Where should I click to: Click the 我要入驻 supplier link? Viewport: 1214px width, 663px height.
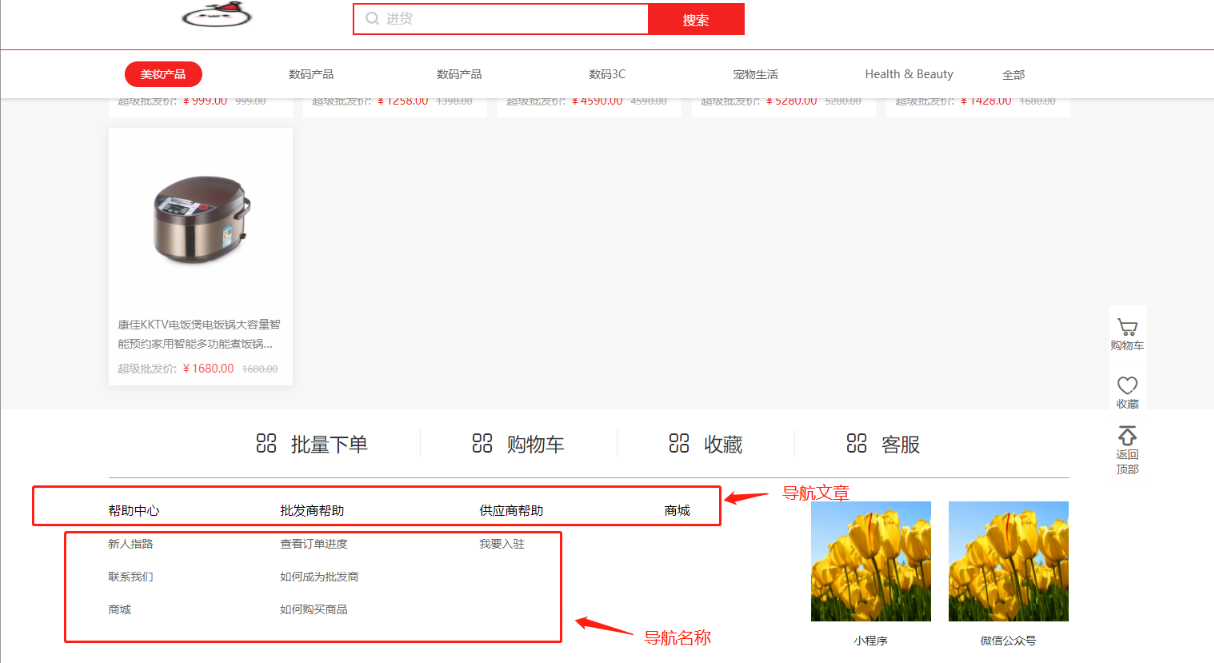(x=501, y=545)
